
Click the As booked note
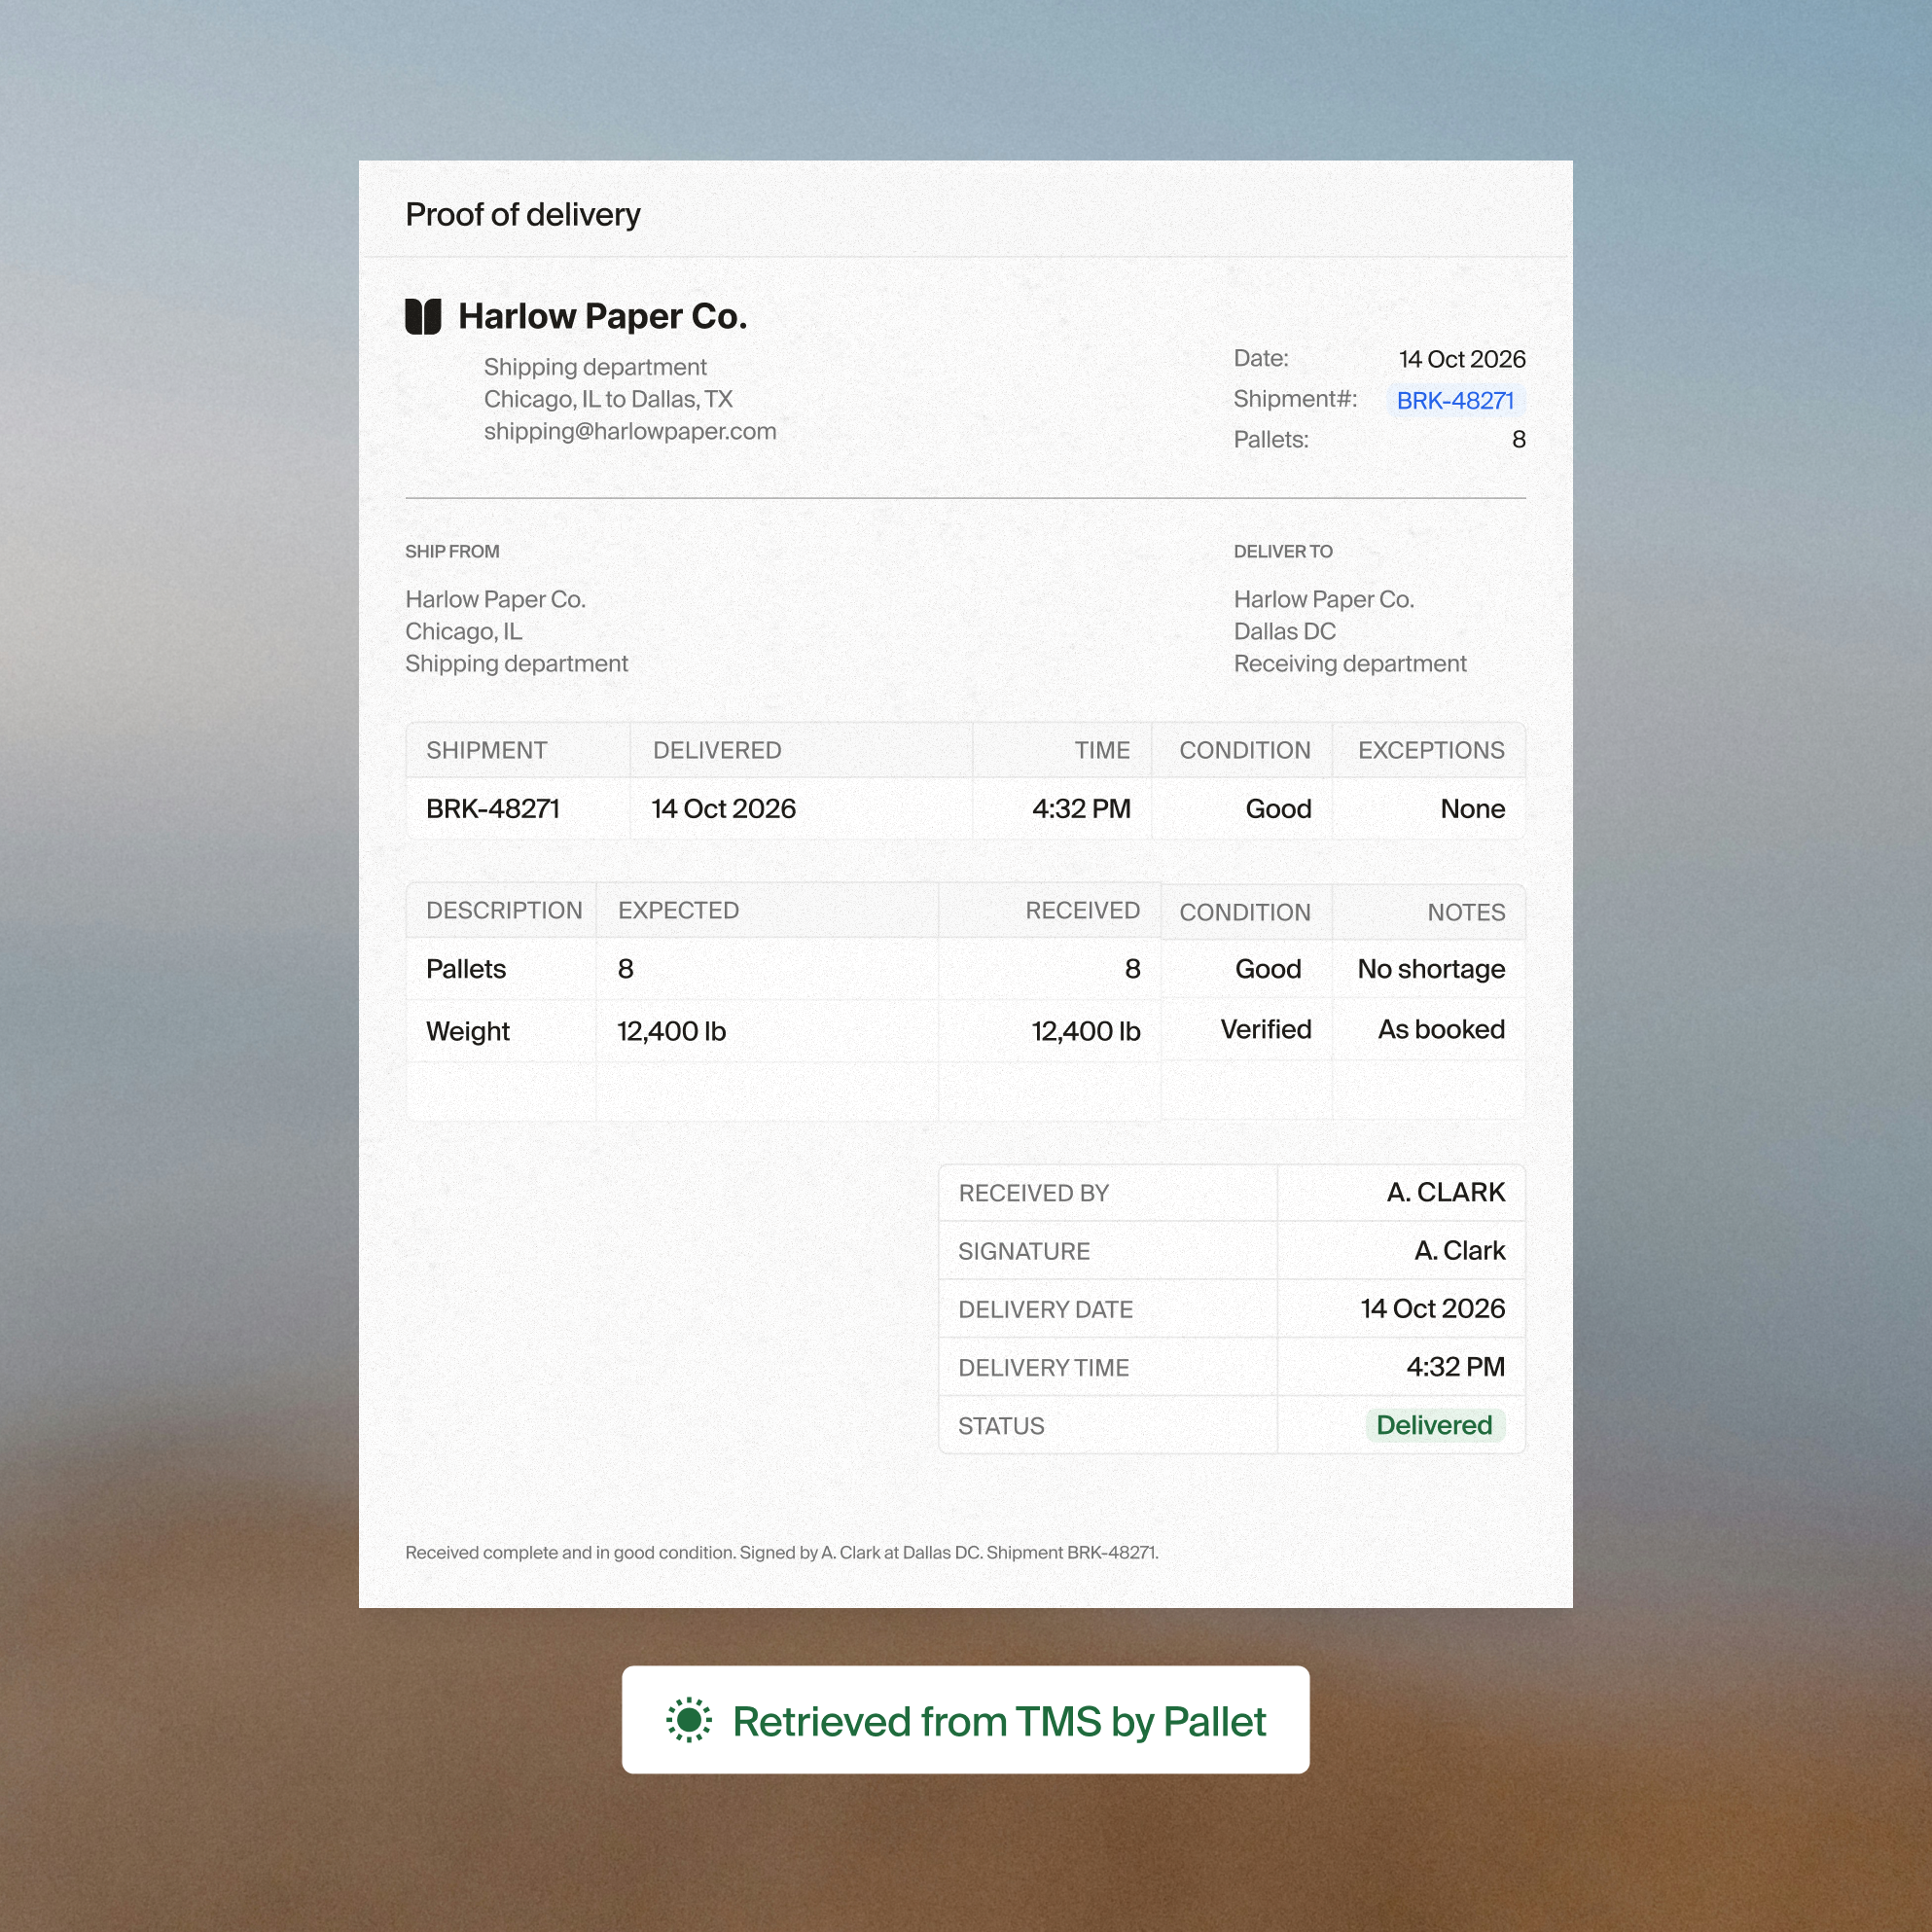pyautogui.click(x=1441, y=1029)
